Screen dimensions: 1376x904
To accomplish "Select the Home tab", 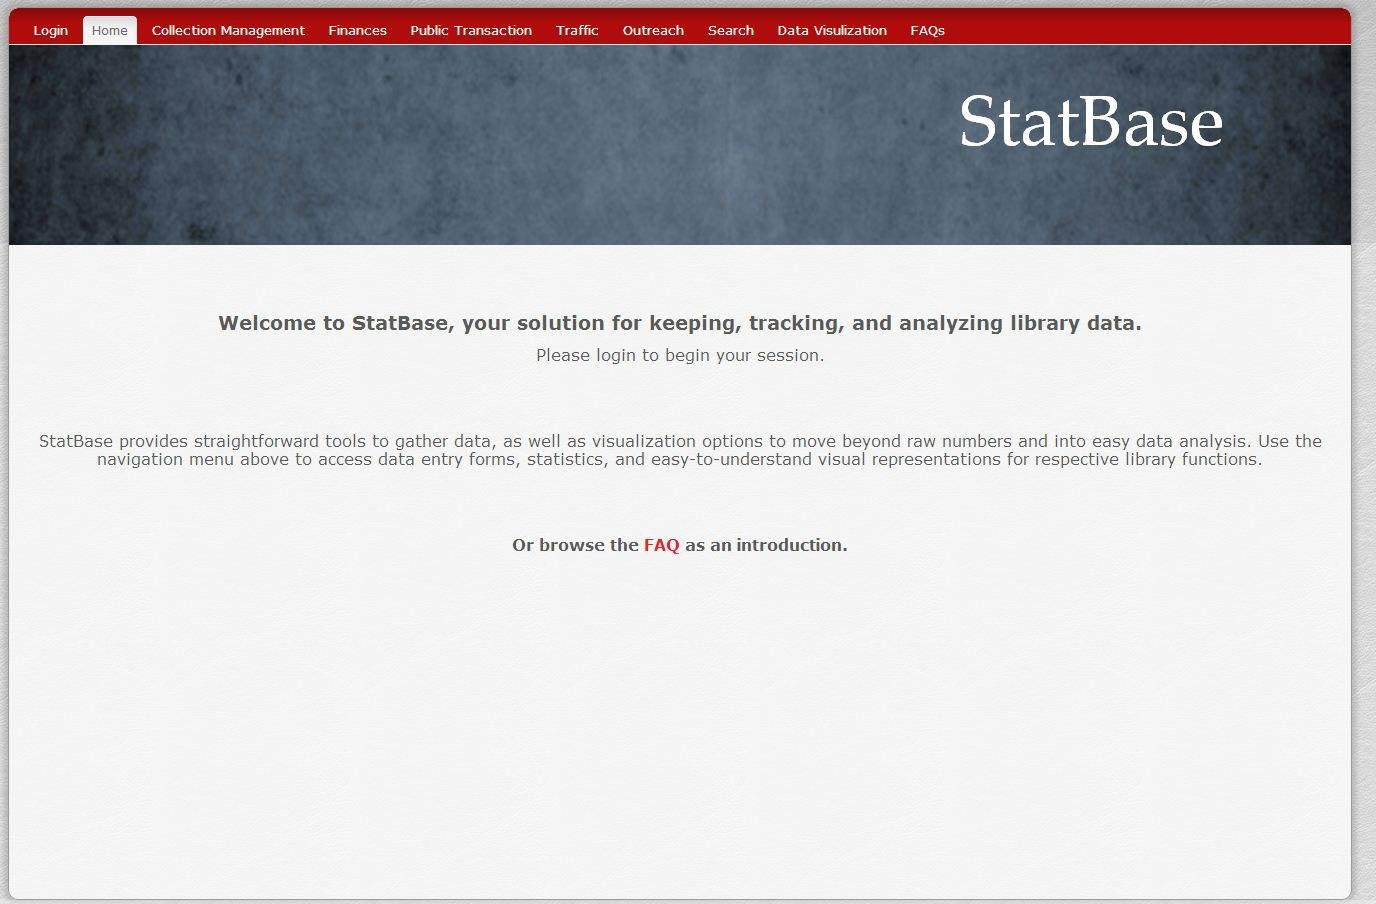I will pos(110,31).
